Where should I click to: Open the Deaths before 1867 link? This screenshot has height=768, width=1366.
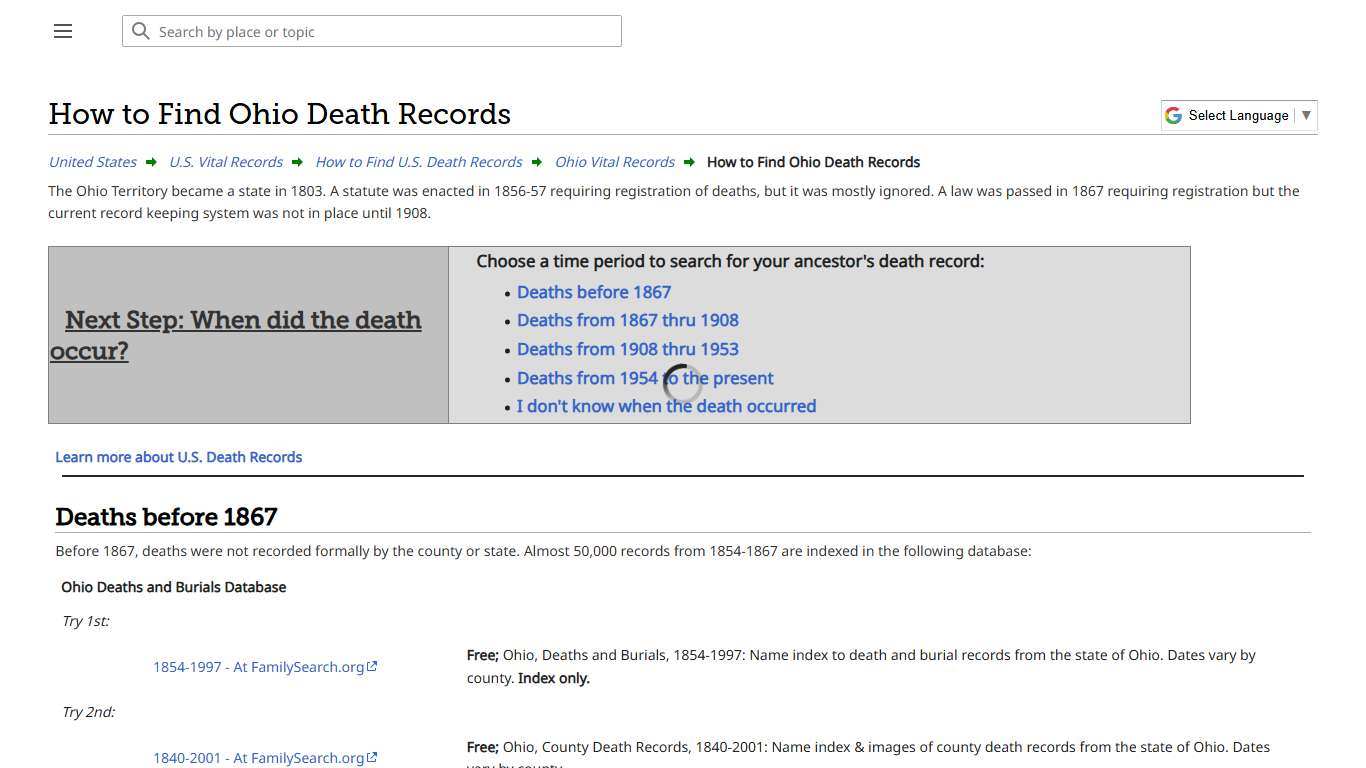593,291
